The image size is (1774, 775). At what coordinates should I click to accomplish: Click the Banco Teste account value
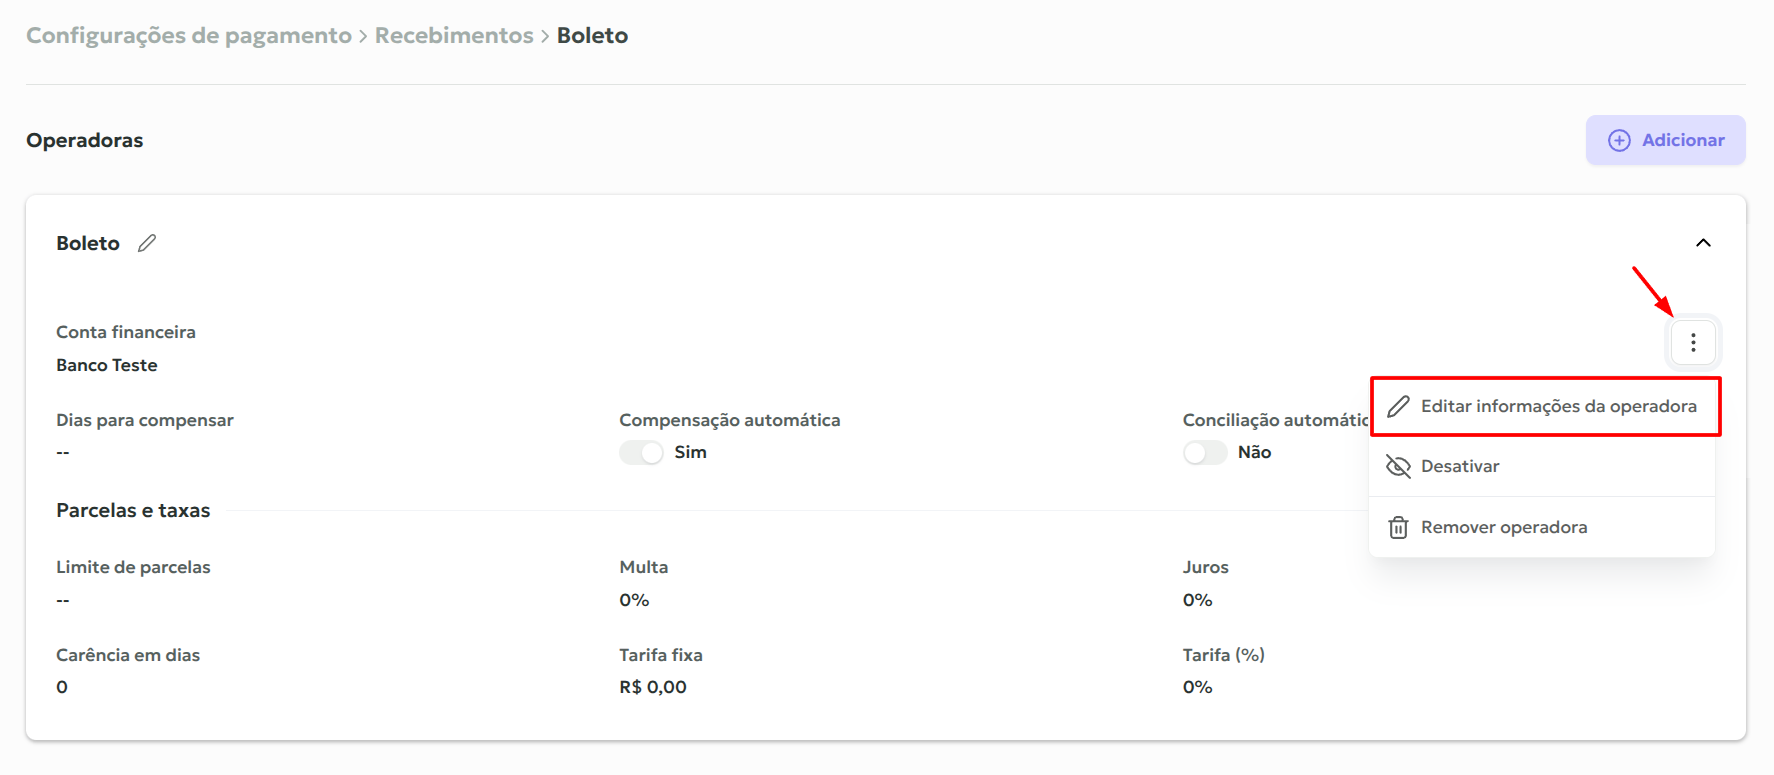coord(107,366)
